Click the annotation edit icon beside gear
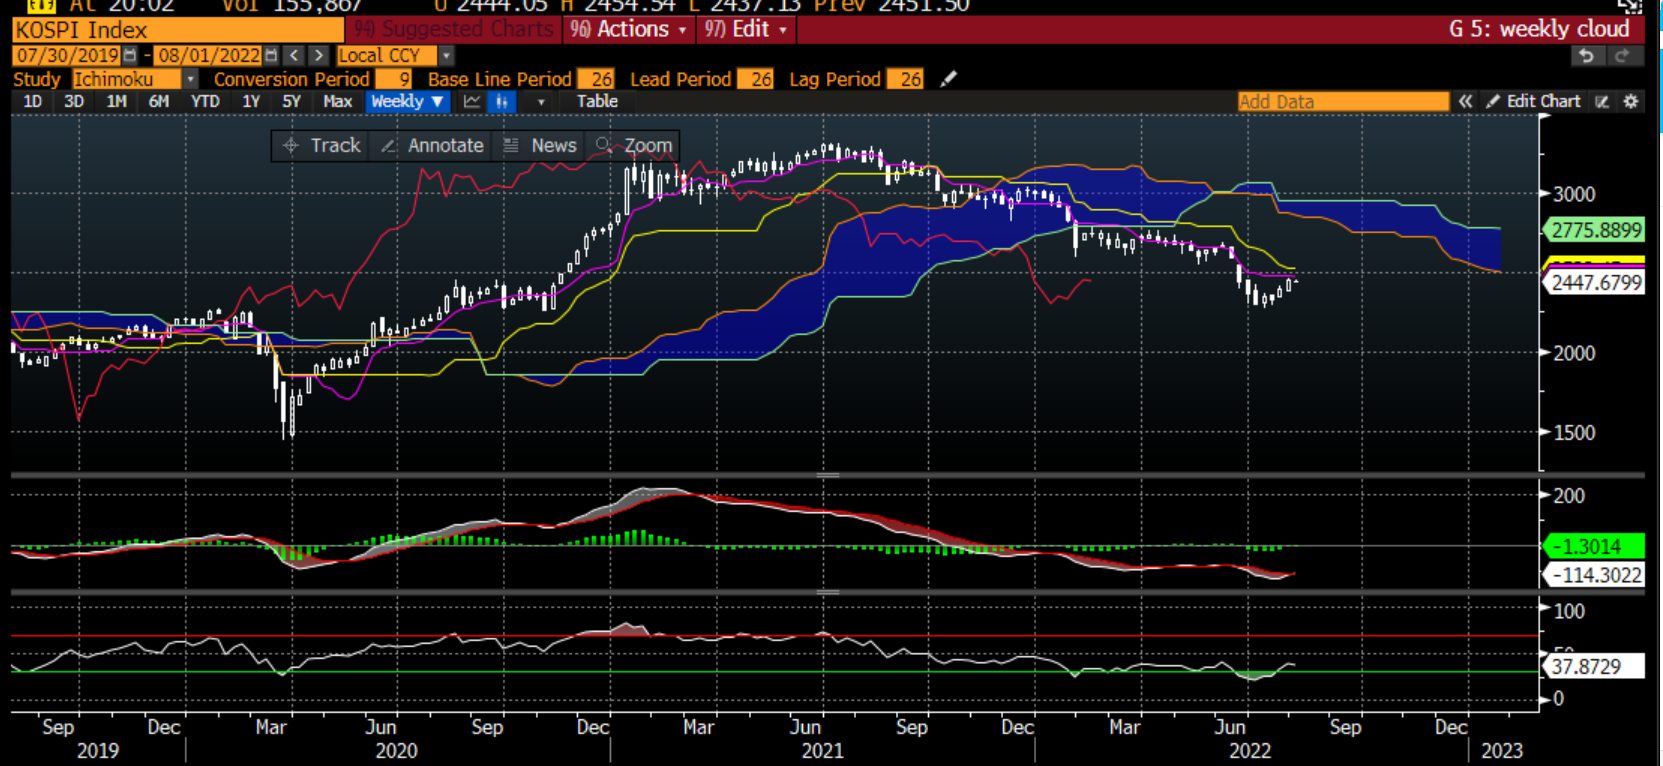This screenshot has height=766, width=1663. tap(1602, 101)
